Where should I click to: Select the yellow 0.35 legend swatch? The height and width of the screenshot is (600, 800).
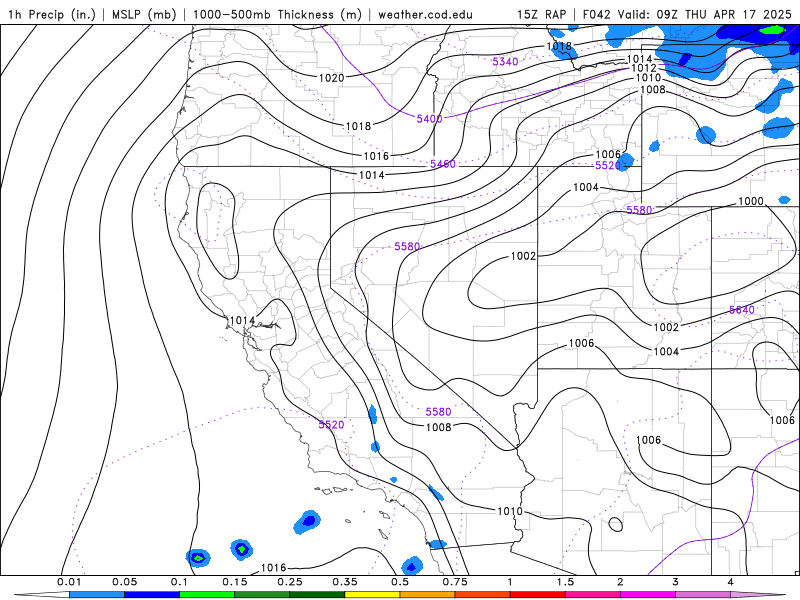(372, 595)
